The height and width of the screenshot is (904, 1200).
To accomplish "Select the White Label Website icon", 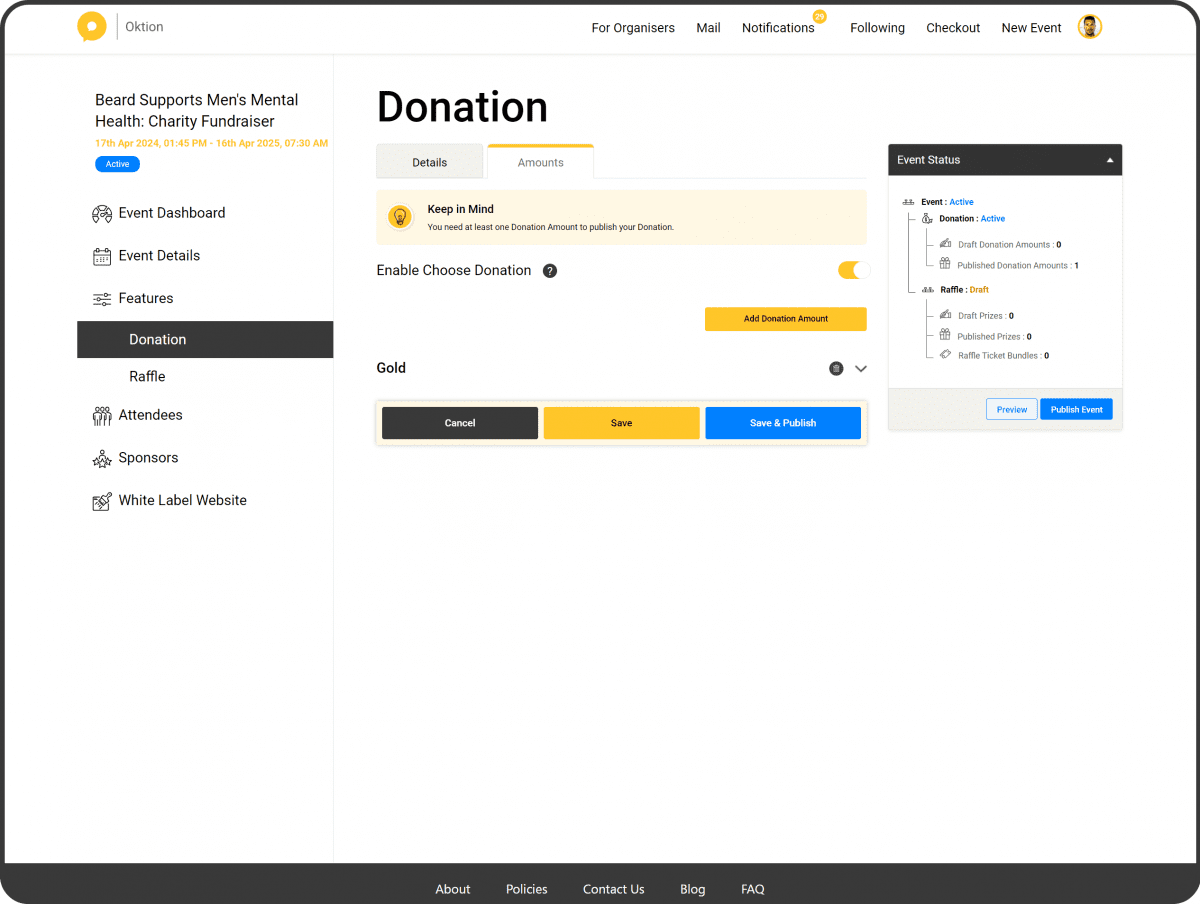I will (x=101, y=500).
